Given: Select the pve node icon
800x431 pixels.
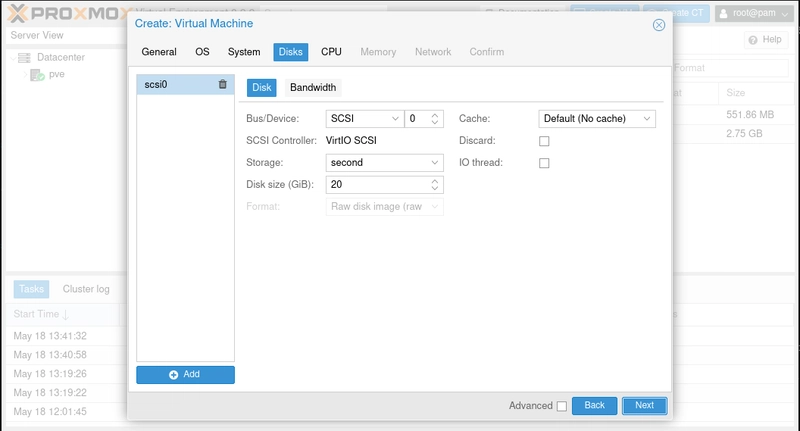Looking at the screenshot, I should pyautogui.click(x=37, y=75).
